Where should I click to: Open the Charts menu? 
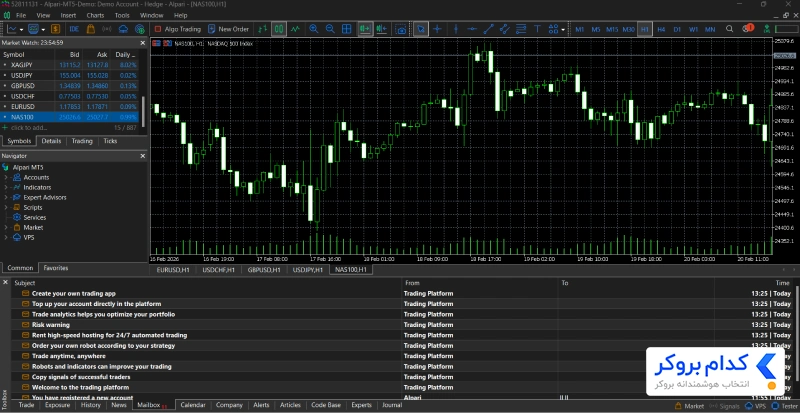(x=95, y=15)
